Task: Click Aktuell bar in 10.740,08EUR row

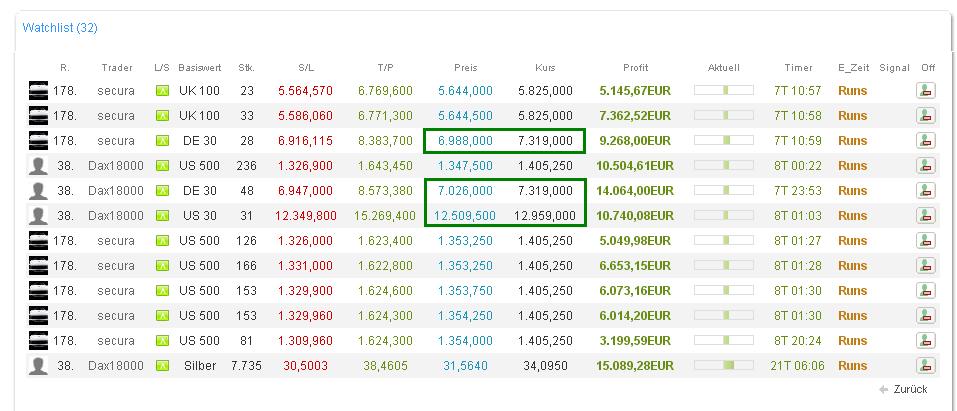Action: pos(721,216)
